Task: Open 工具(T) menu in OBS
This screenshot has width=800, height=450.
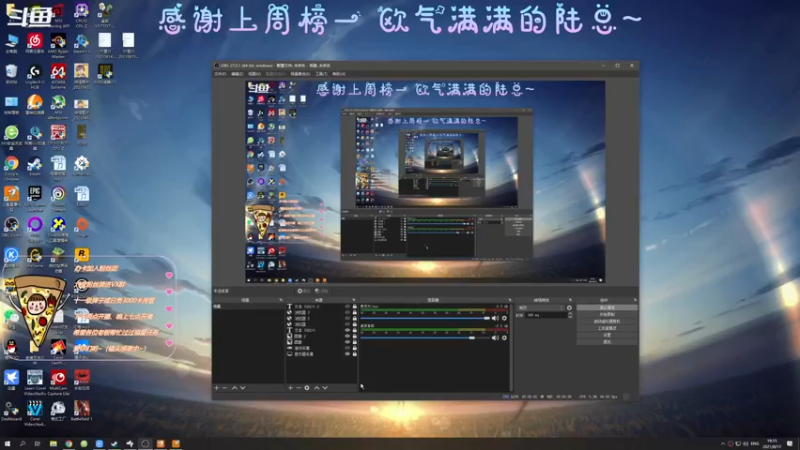Action: 321,74
